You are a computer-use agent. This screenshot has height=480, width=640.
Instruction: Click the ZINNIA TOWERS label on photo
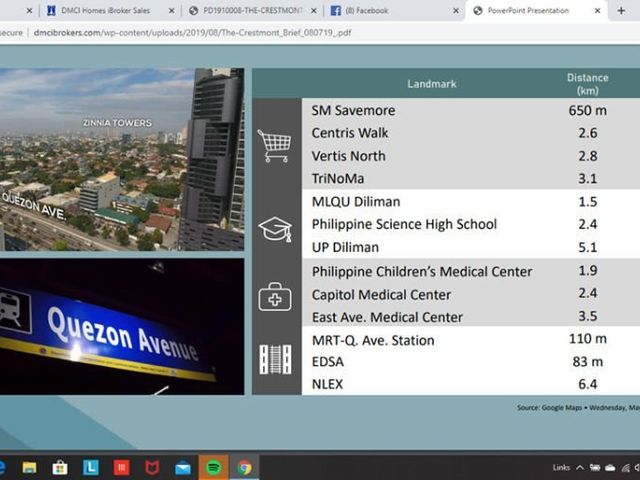click(x=117, y=123)
